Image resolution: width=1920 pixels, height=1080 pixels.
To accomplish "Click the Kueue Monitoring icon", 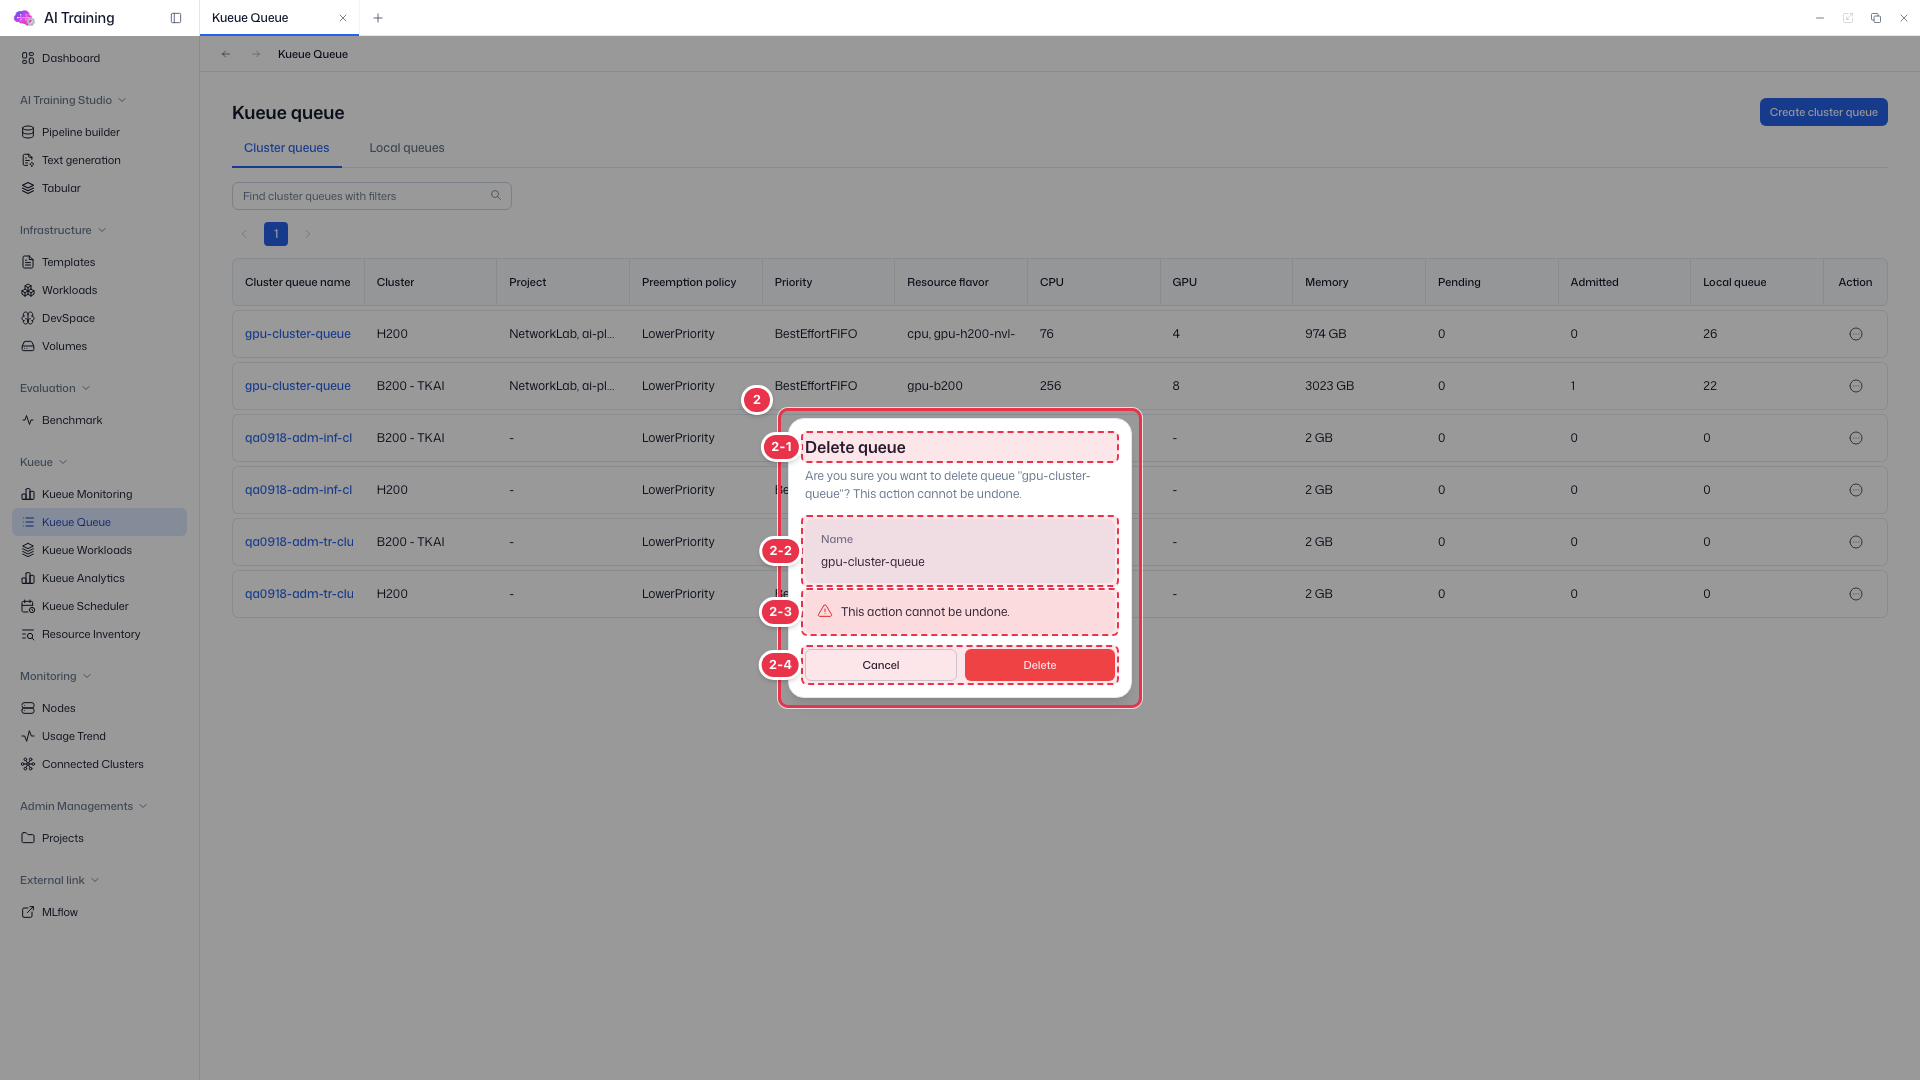I will coord(28,494).
